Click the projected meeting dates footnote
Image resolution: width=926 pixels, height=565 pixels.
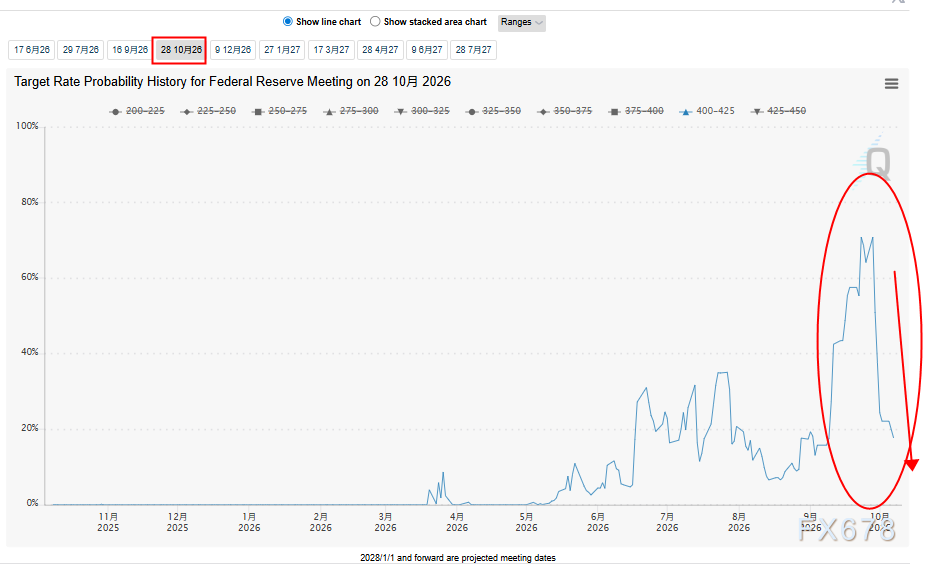458,558
